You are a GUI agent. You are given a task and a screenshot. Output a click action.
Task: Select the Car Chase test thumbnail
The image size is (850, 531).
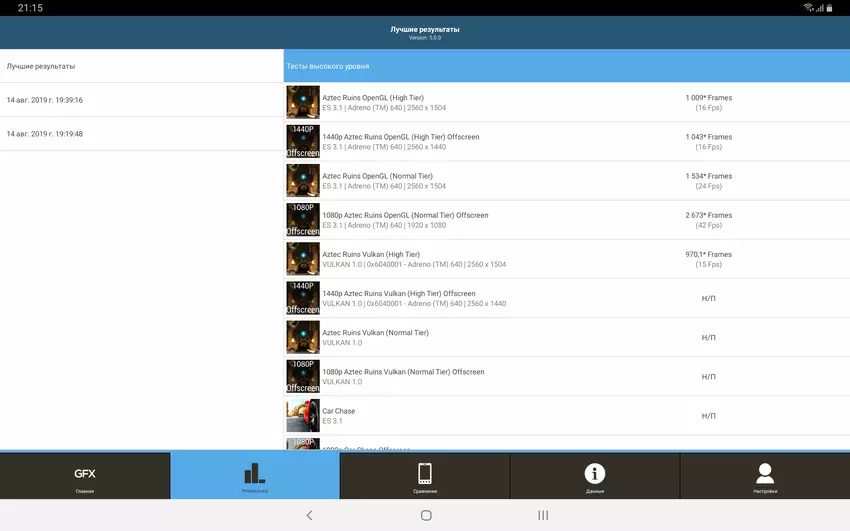pyautogui.click(x=303, y=415)
